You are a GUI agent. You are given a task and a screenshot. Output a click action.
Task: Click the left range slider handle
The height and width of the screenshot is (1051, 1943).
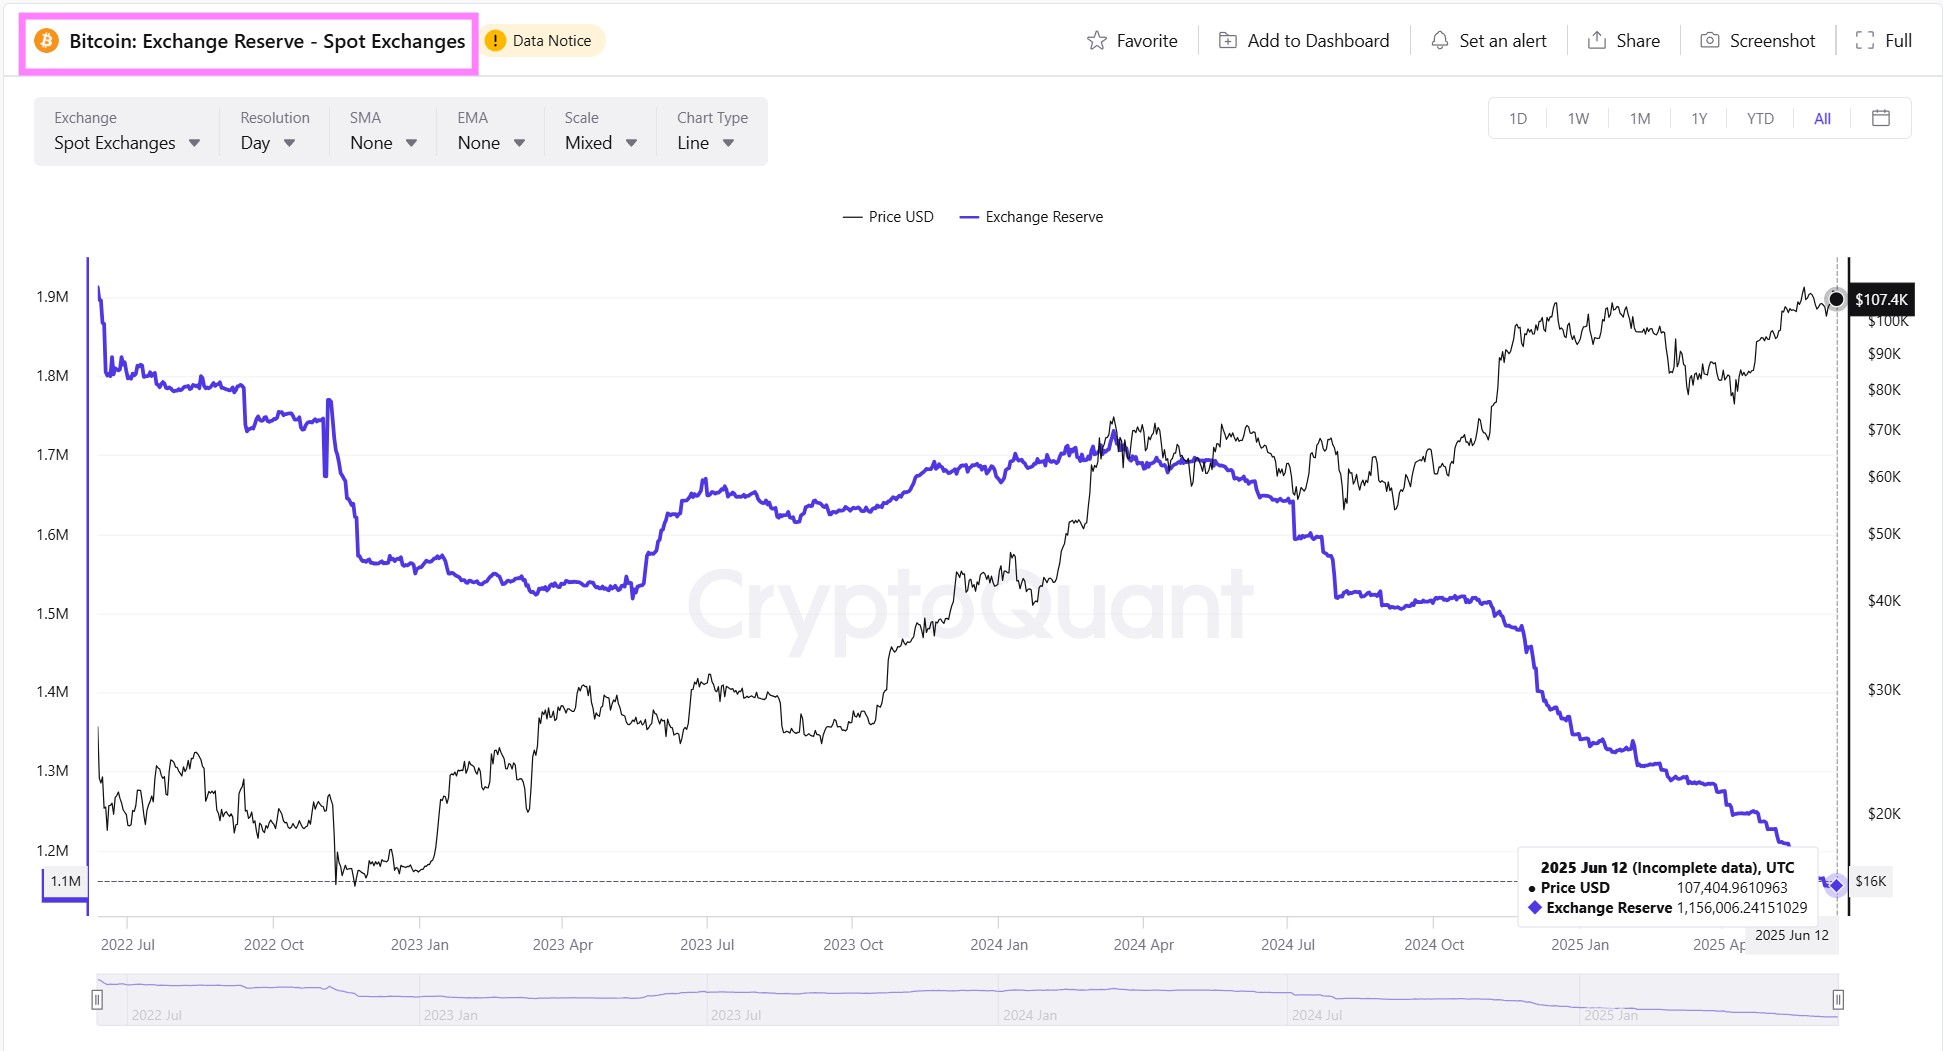[x=97, y=999]
